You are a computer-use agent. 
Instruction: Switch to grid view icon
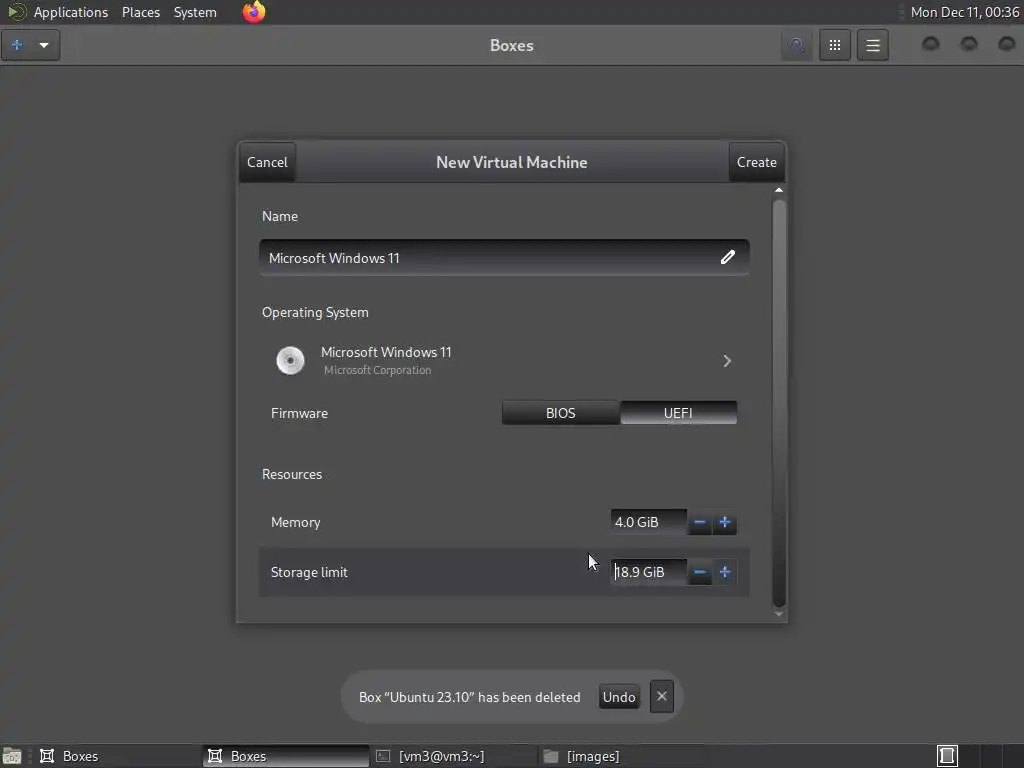pyautogui.click(x=835, y=45)
